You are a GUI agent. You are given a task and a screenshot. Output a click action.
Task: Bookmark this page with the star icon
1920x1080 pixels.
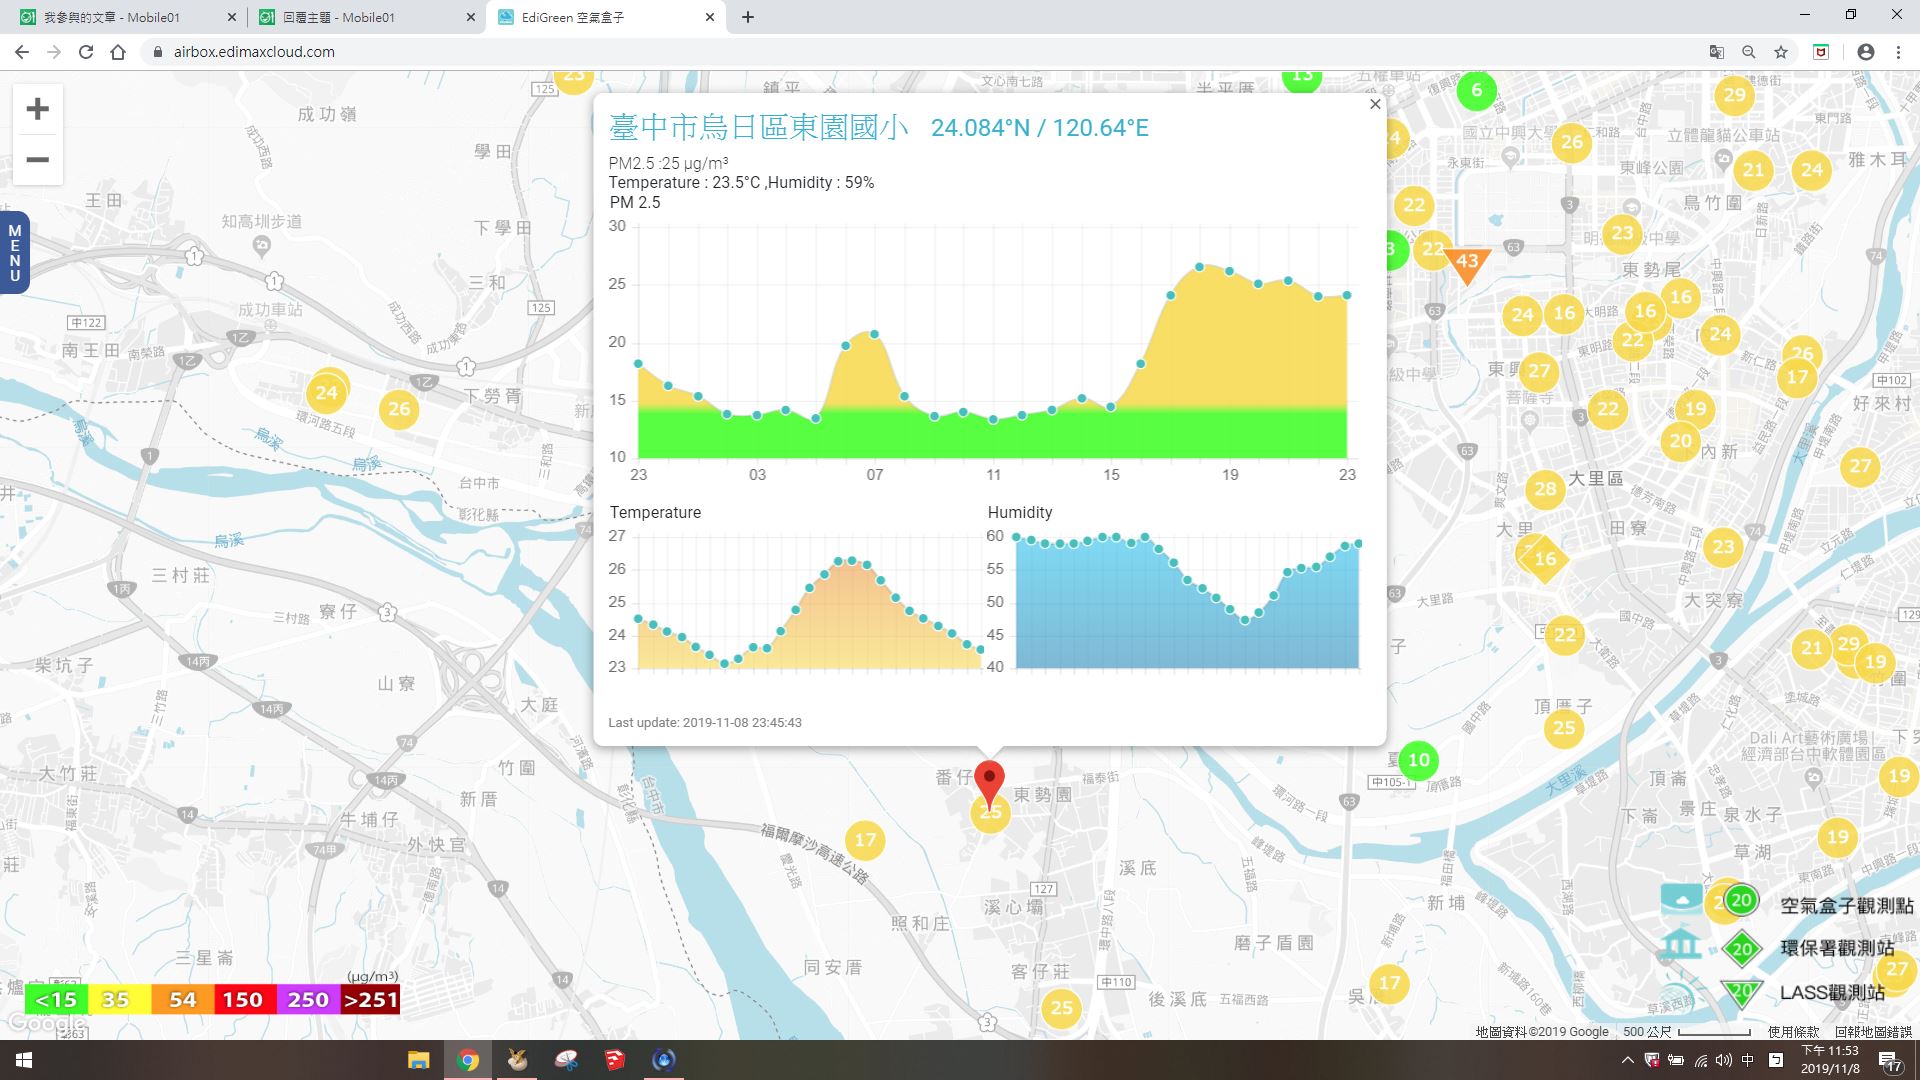click(x=1781, y=52)
